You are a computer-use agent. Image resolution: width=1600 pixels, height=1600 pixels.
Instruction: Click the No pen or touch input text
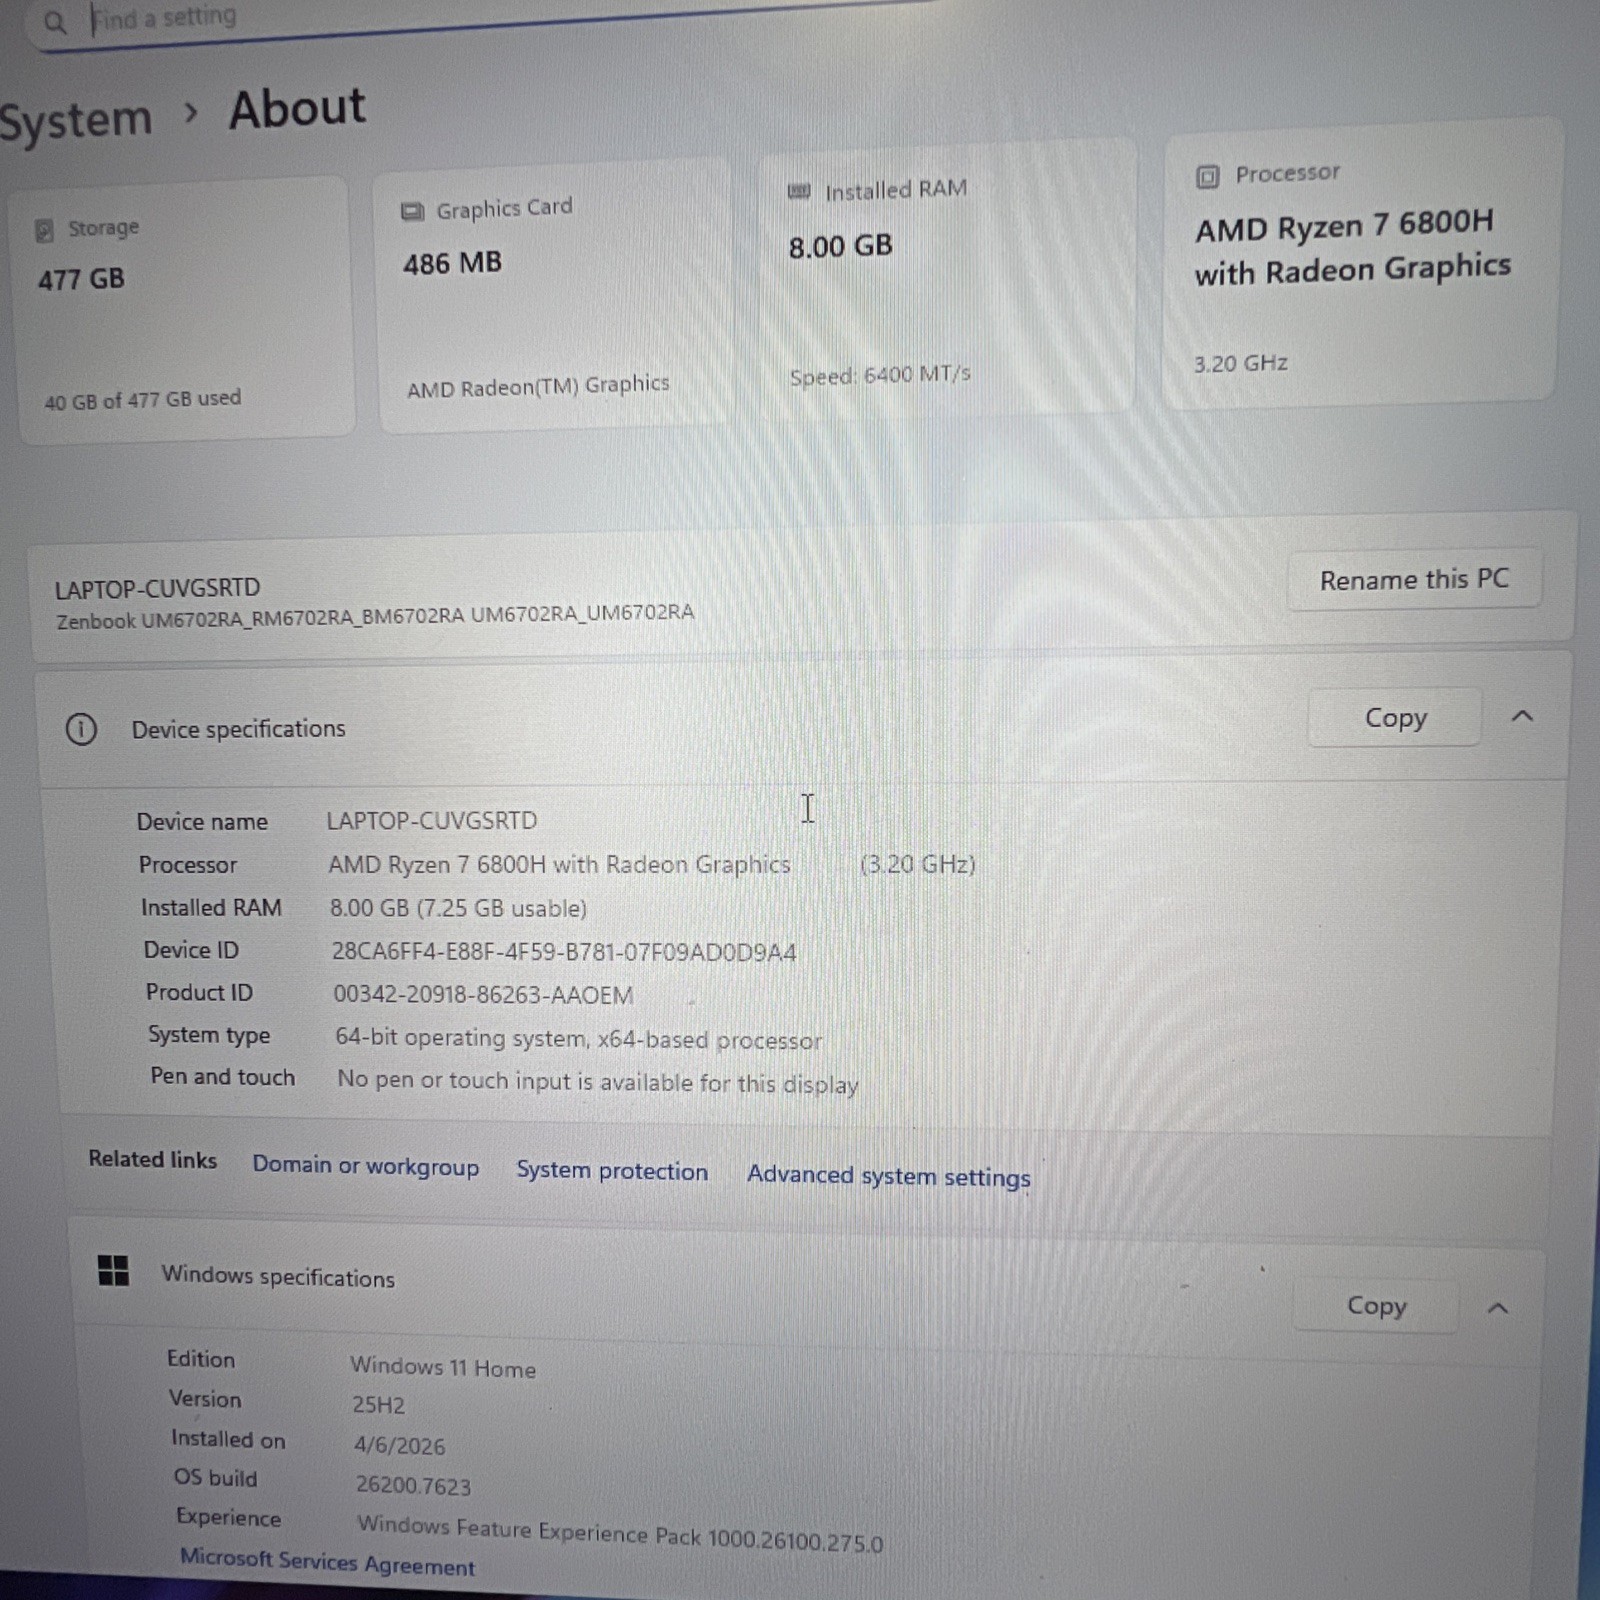point(597,1082)
